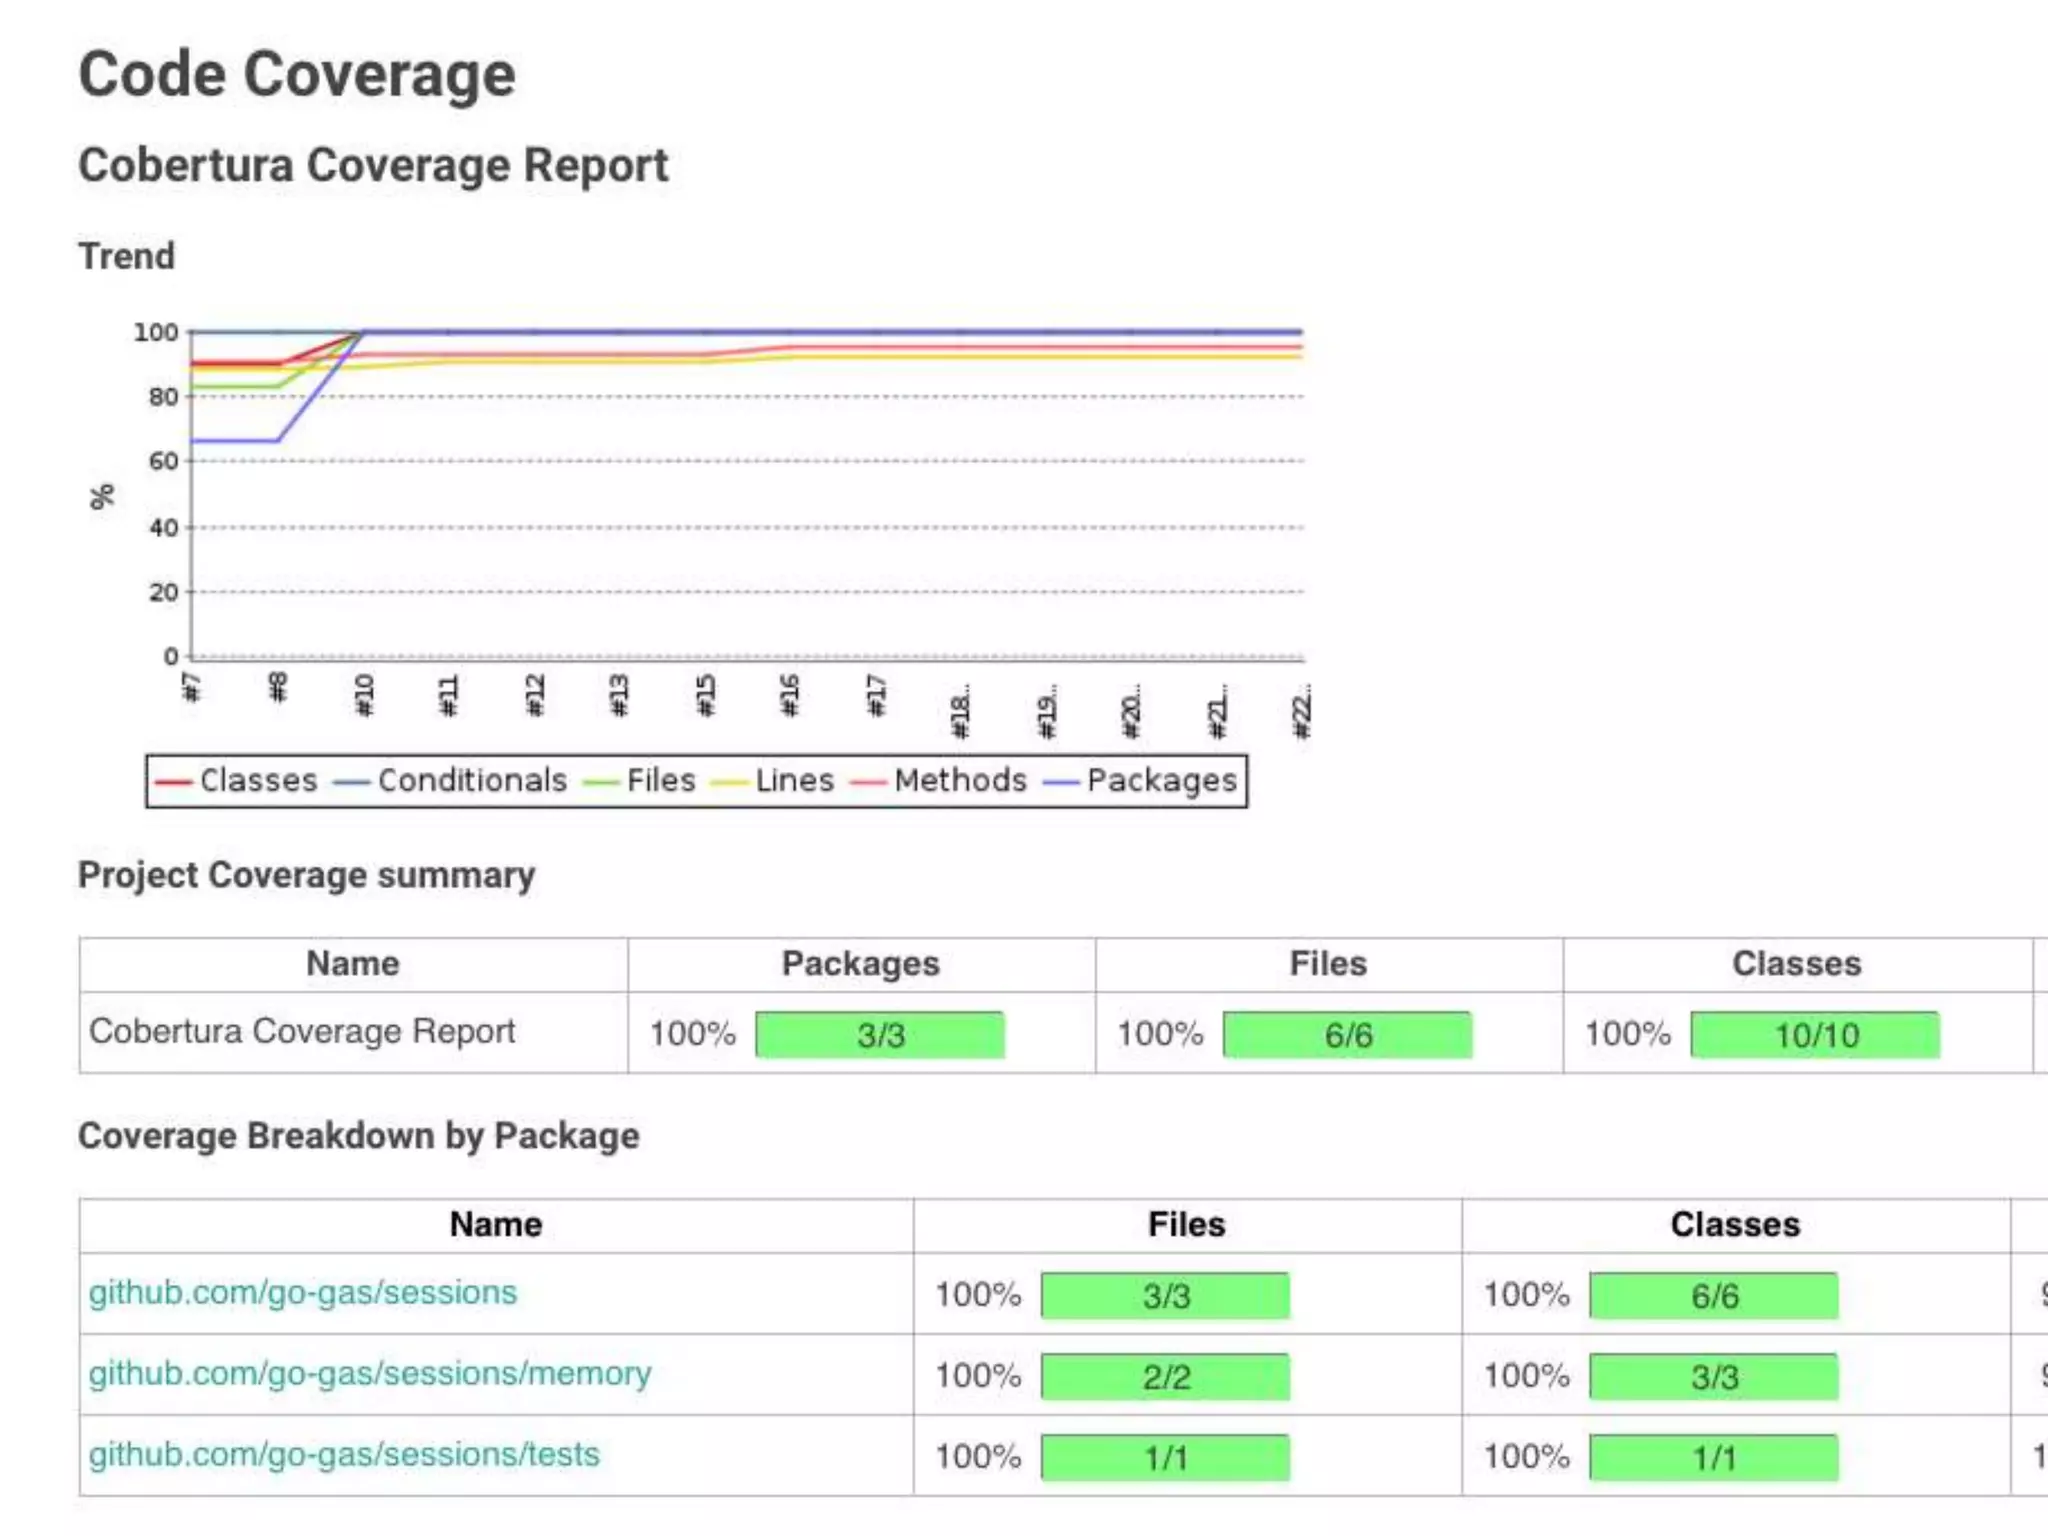Click the Packages 3/3 green coverage bar
This screenshot has width=2048, height=1536.
[x=879, y=1035]
